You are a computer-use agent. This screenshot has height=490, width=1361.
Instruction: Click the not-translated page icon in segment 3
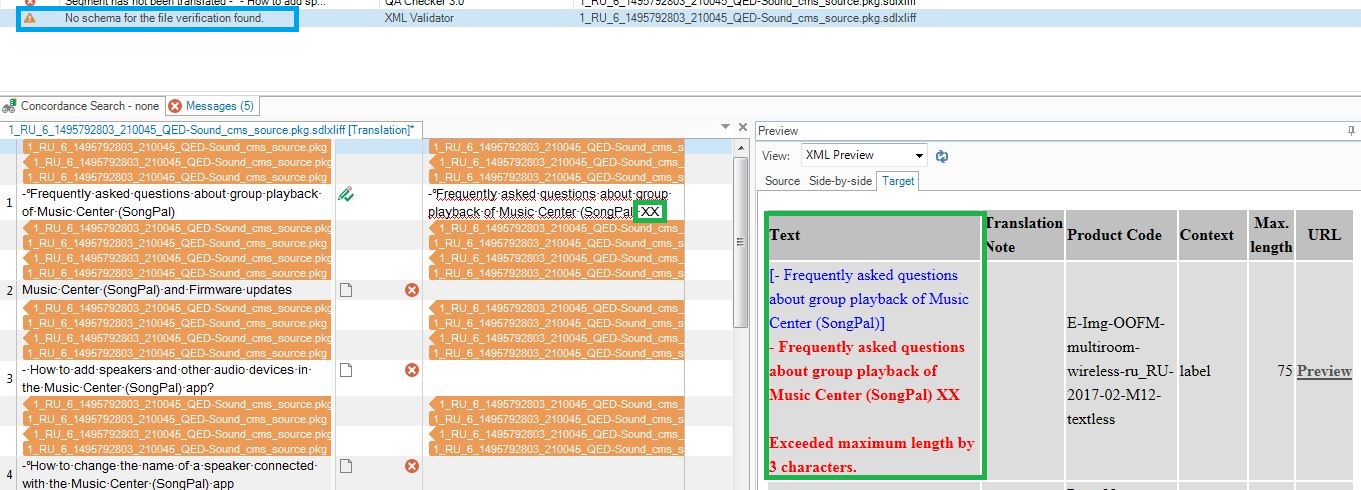tap(346, 370)
